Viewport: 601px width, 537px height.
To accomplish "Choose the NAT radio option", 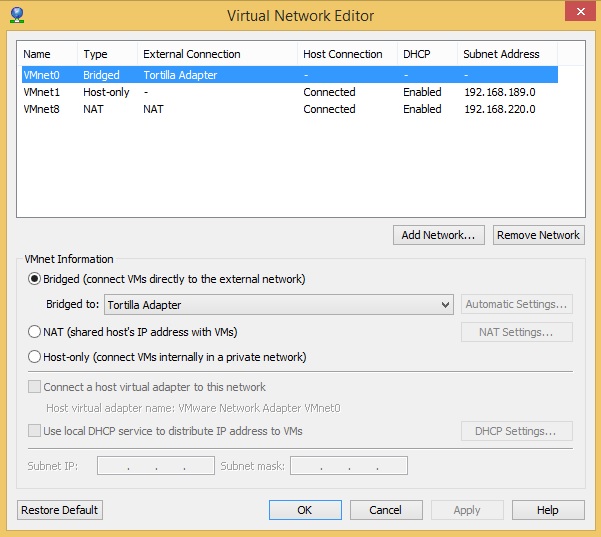I will (35, 331).
